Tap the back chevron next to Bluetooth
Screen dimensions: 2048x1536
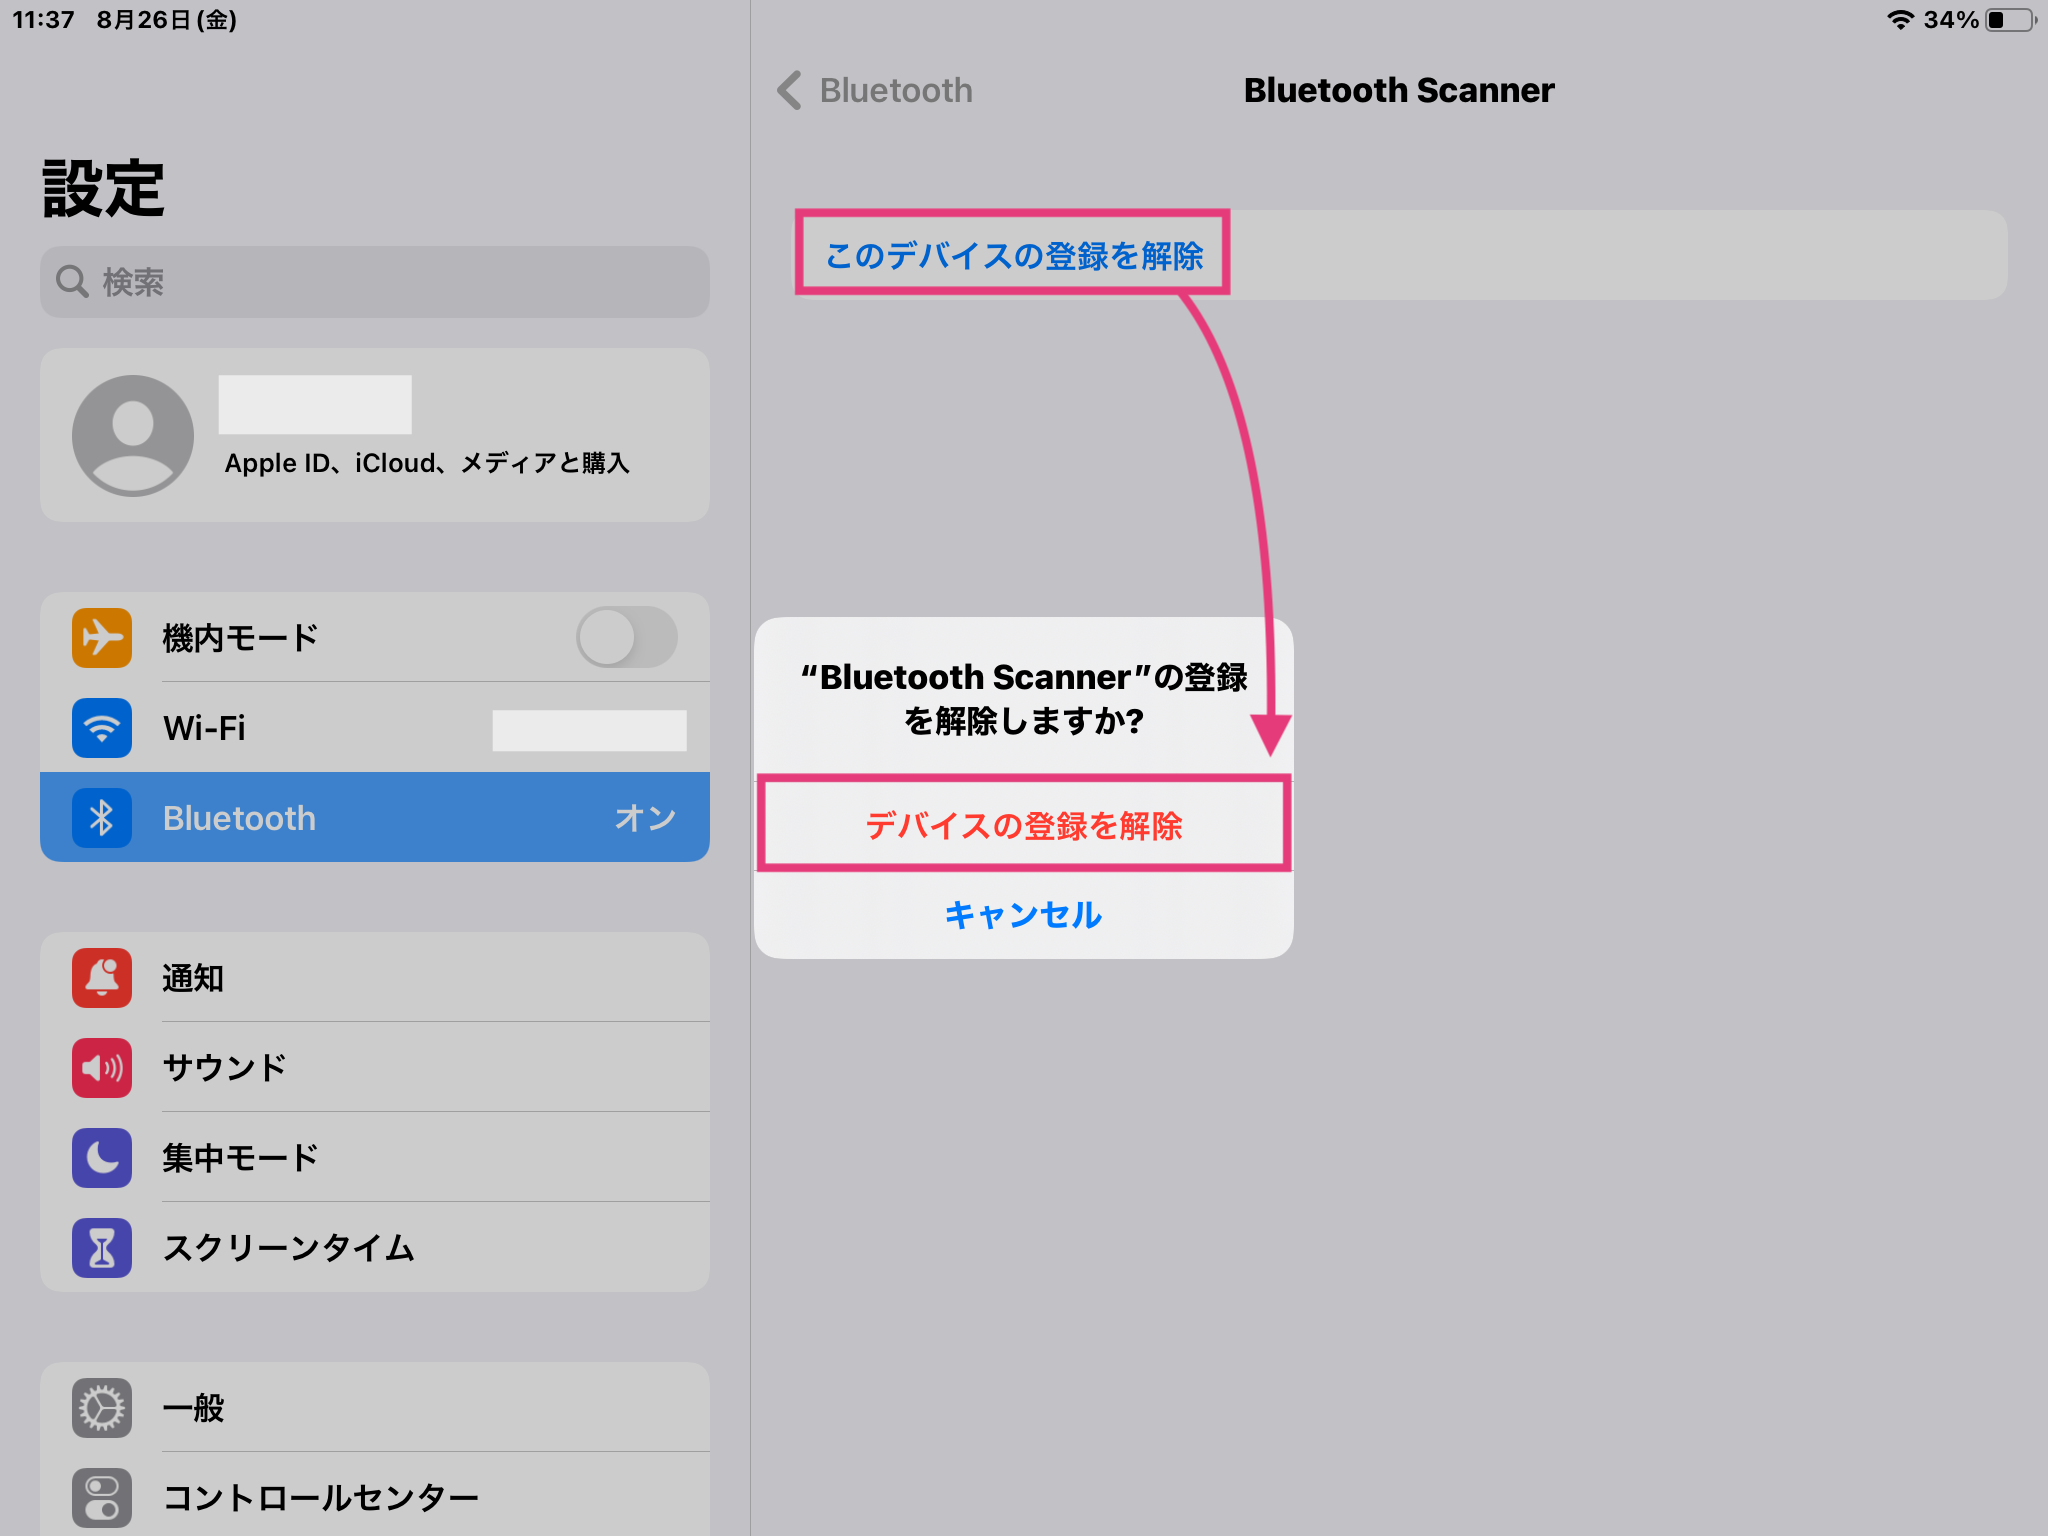point(790,90)
